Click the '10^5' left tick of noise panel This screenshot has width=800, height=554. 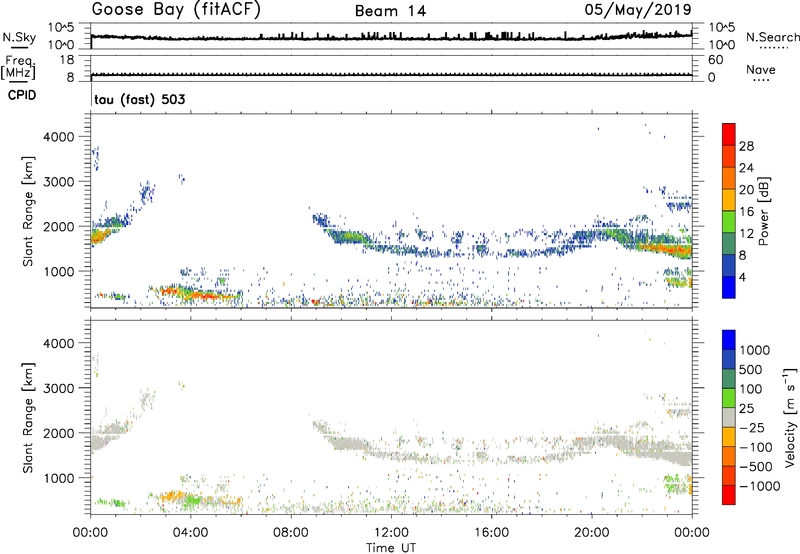coord(61,27)
